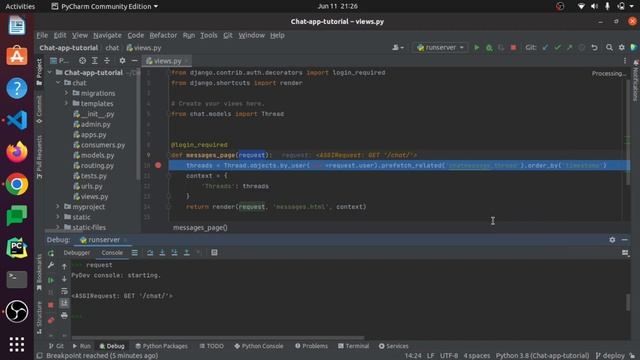Launch Google Chrome from the Ubuntu dock

click(x=17, y=184)
